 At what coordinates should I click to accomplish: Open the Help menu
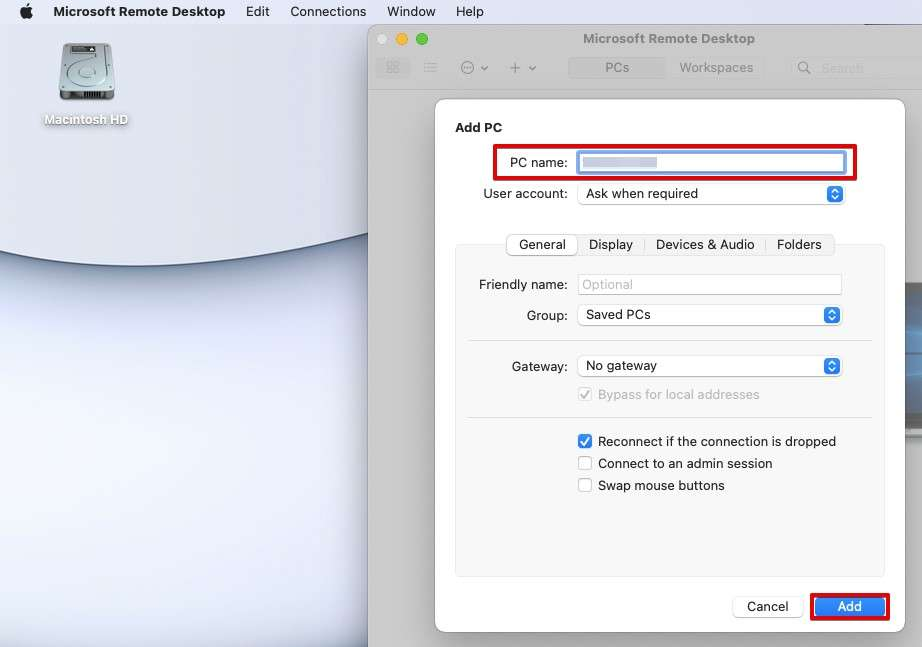pyautogui.click(x=470, y=11)
